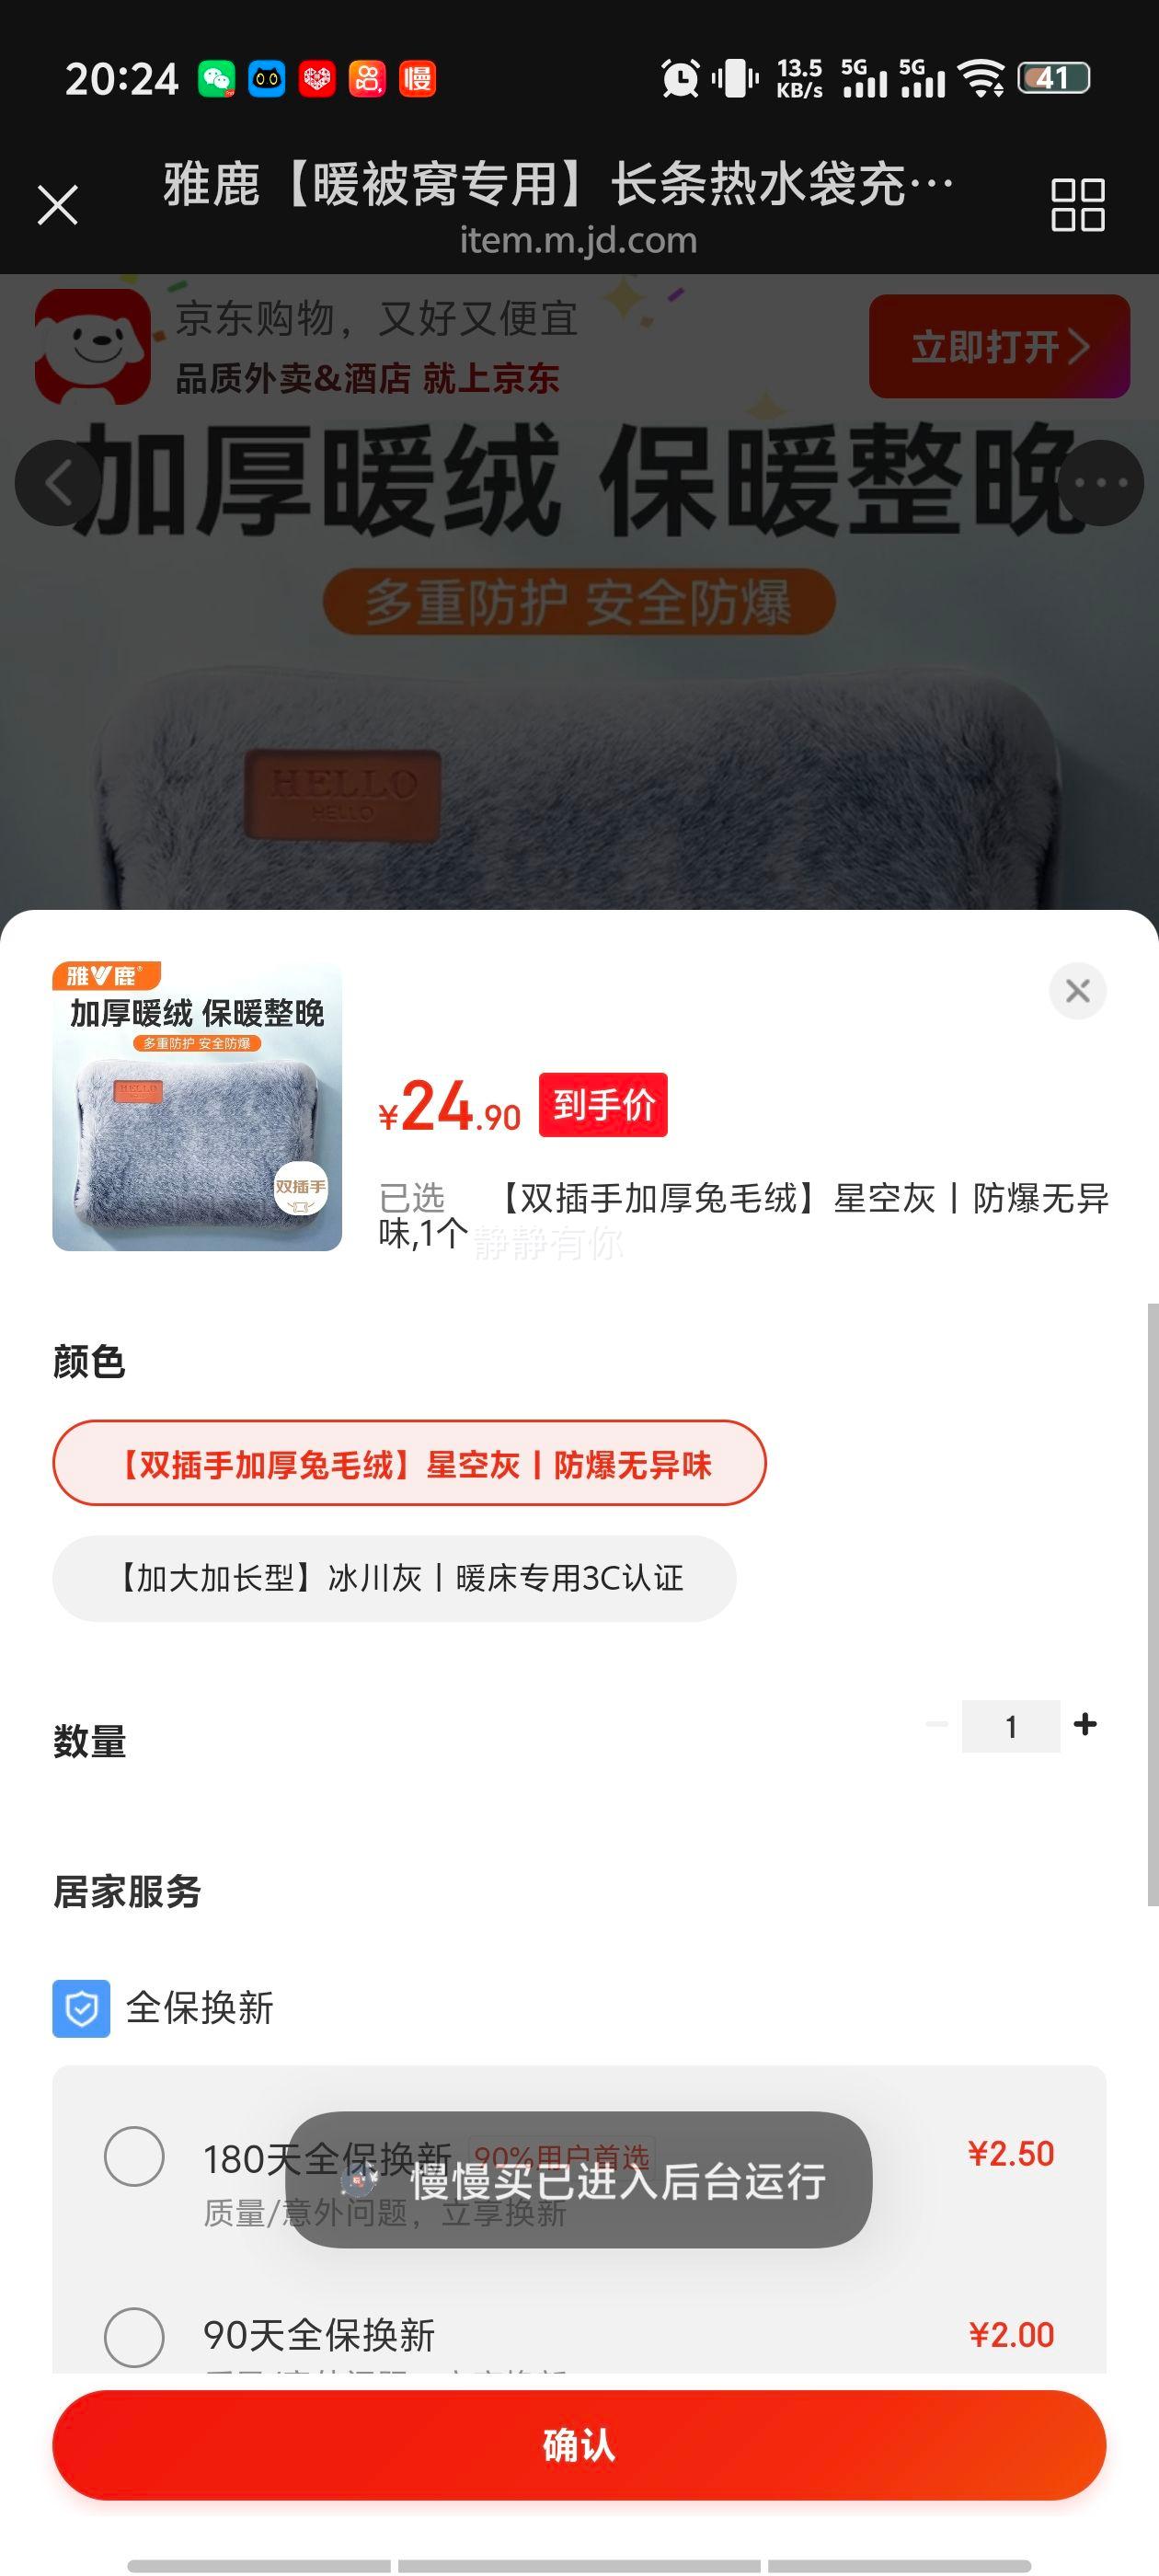Choose 星空灰 双插手加厚兔毛绒 color option
The height and width of the screenshot is (2576, 1159).
click(409, 1463)
